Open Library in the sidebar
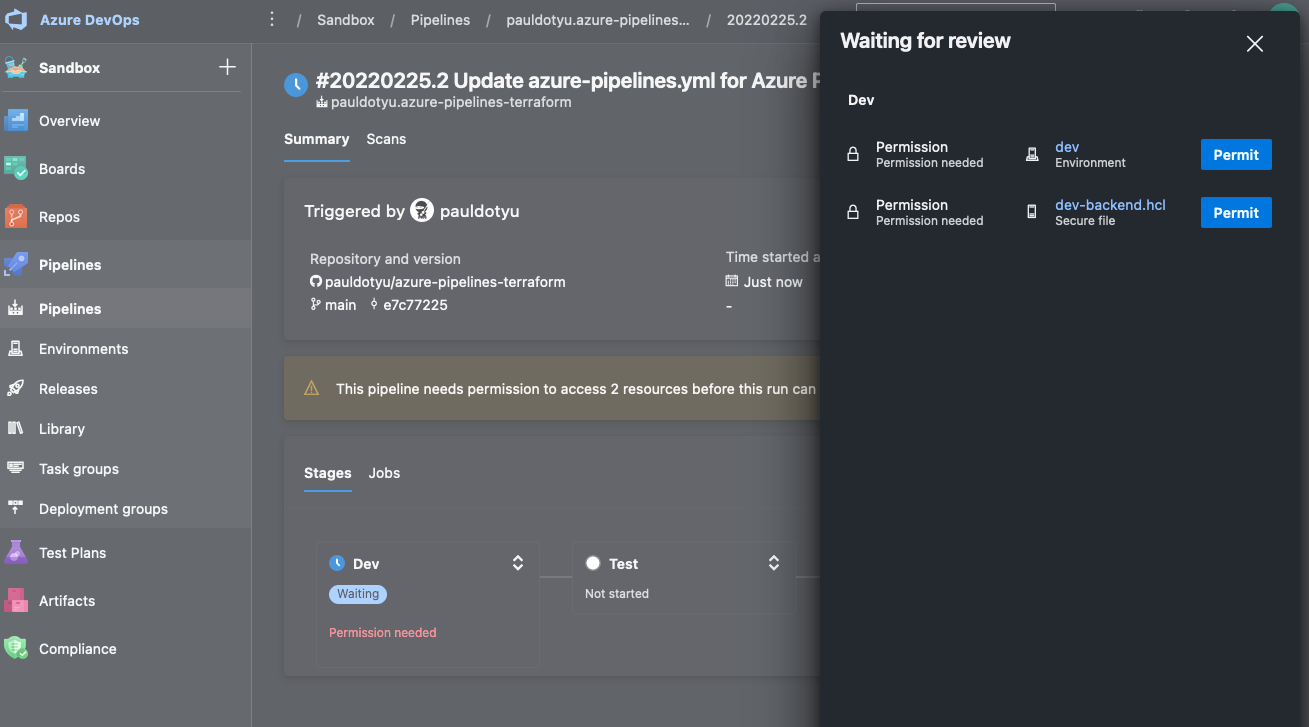Screen dimensions: 1309x727 tap(61, 429)
